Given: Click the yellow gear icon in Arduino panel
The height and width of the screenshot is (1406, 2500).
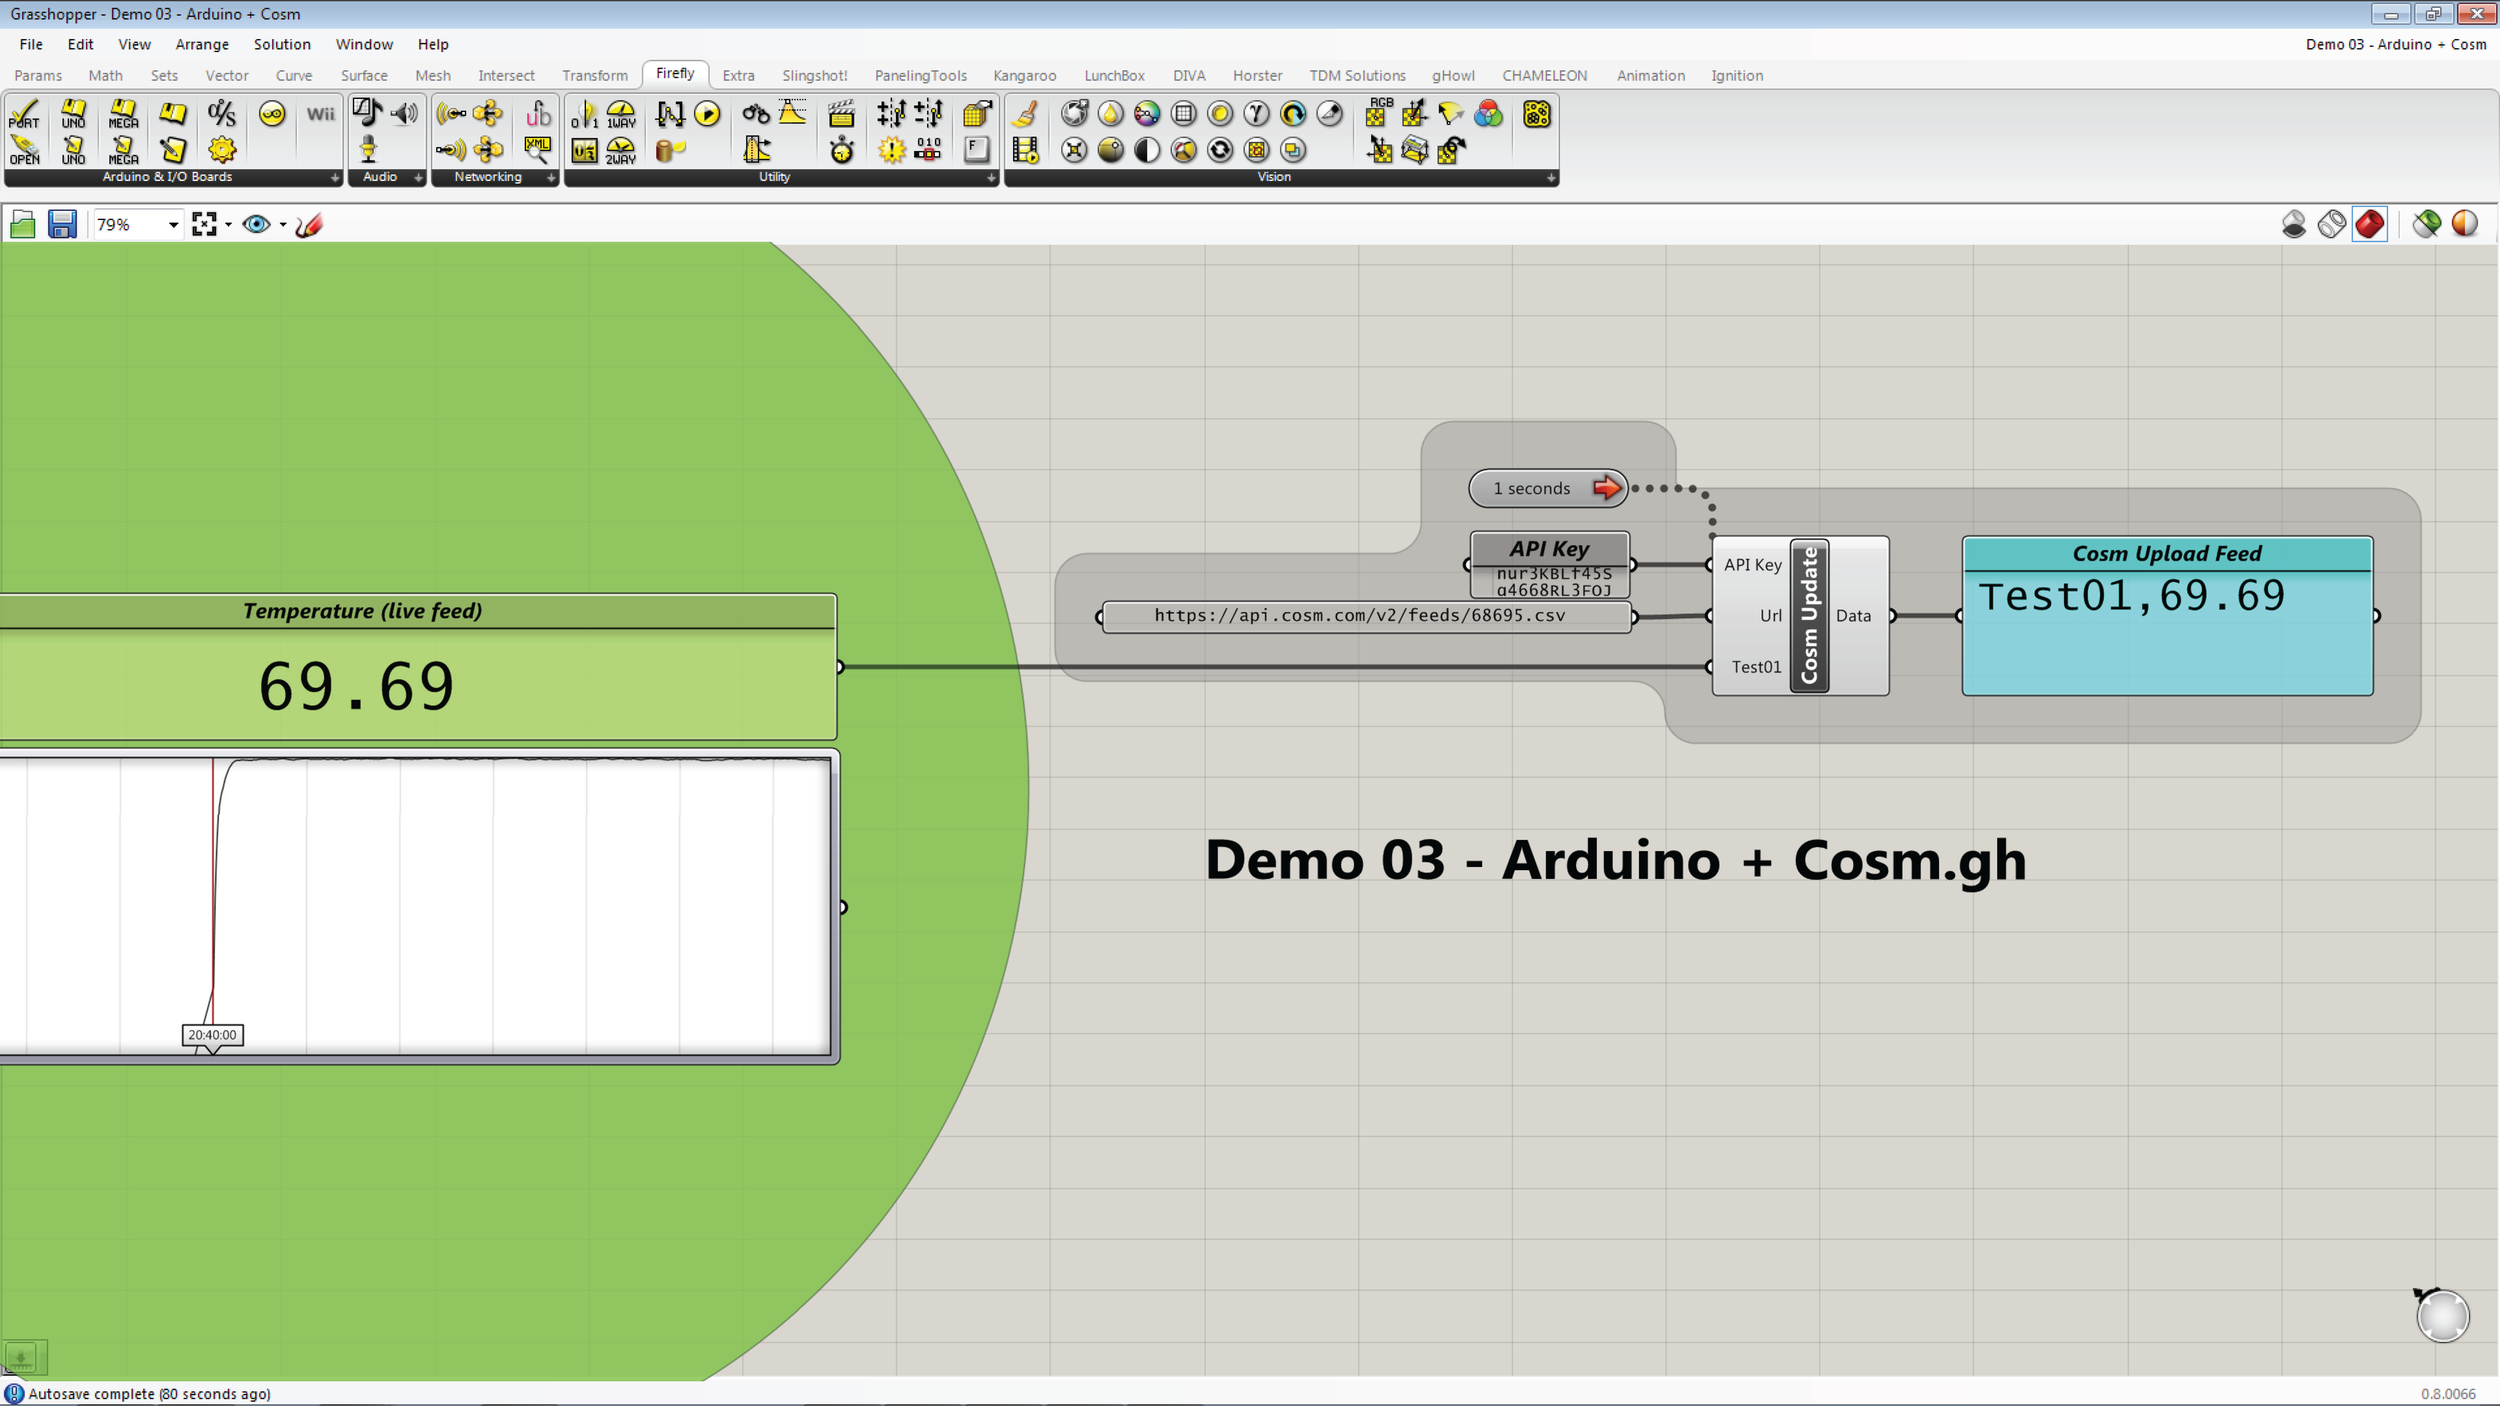Looking at the screenshot, I should tap(222, 150).
